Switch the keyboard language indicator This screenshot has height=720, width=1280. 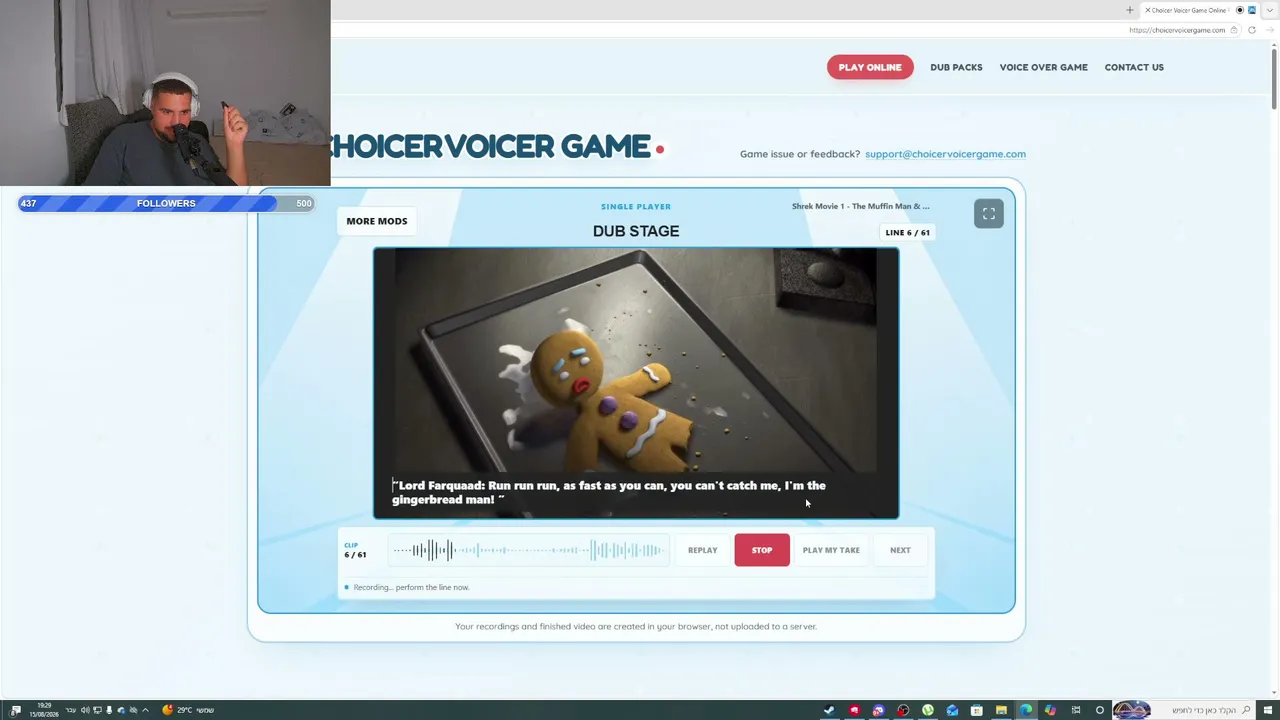click(x=70, y=710)
